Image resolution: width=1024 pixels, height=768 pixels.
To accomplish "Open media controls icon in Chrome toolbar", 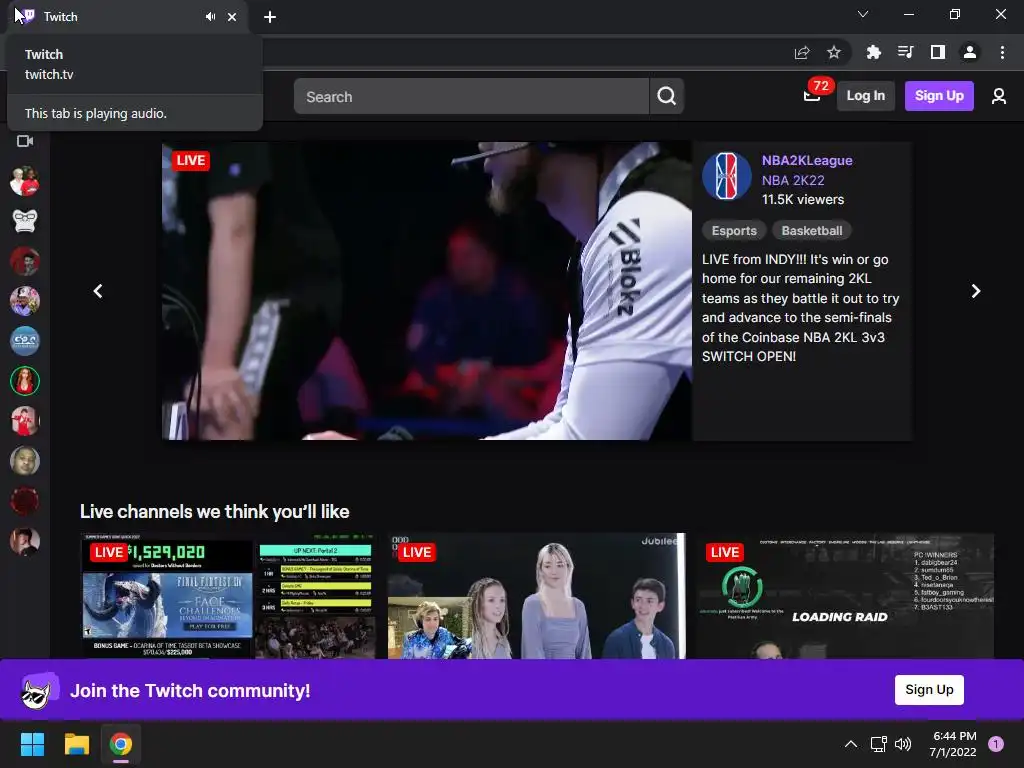I will pos(905,52).
